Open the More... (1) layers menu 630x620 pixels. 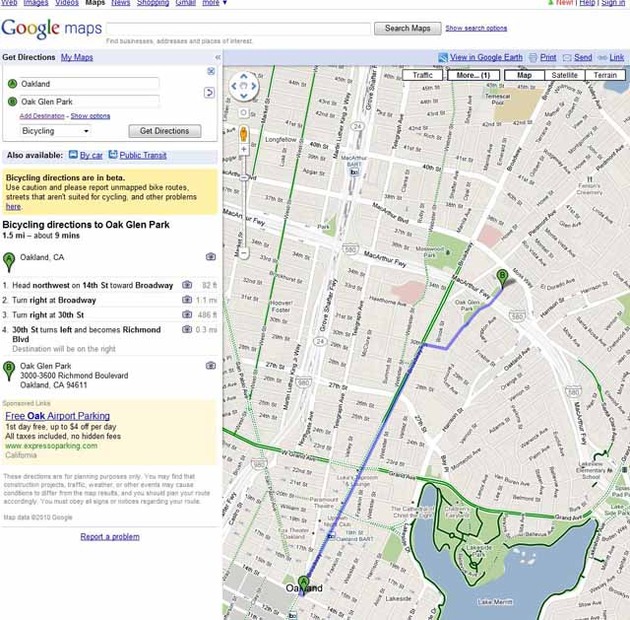point(473,75)
